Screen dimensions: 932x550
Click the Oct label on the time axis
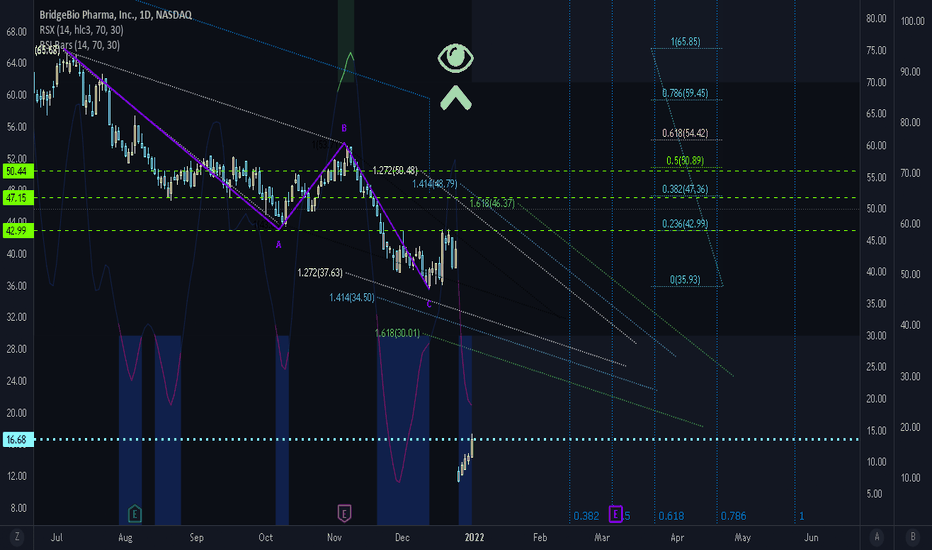[x=266, y=538]
